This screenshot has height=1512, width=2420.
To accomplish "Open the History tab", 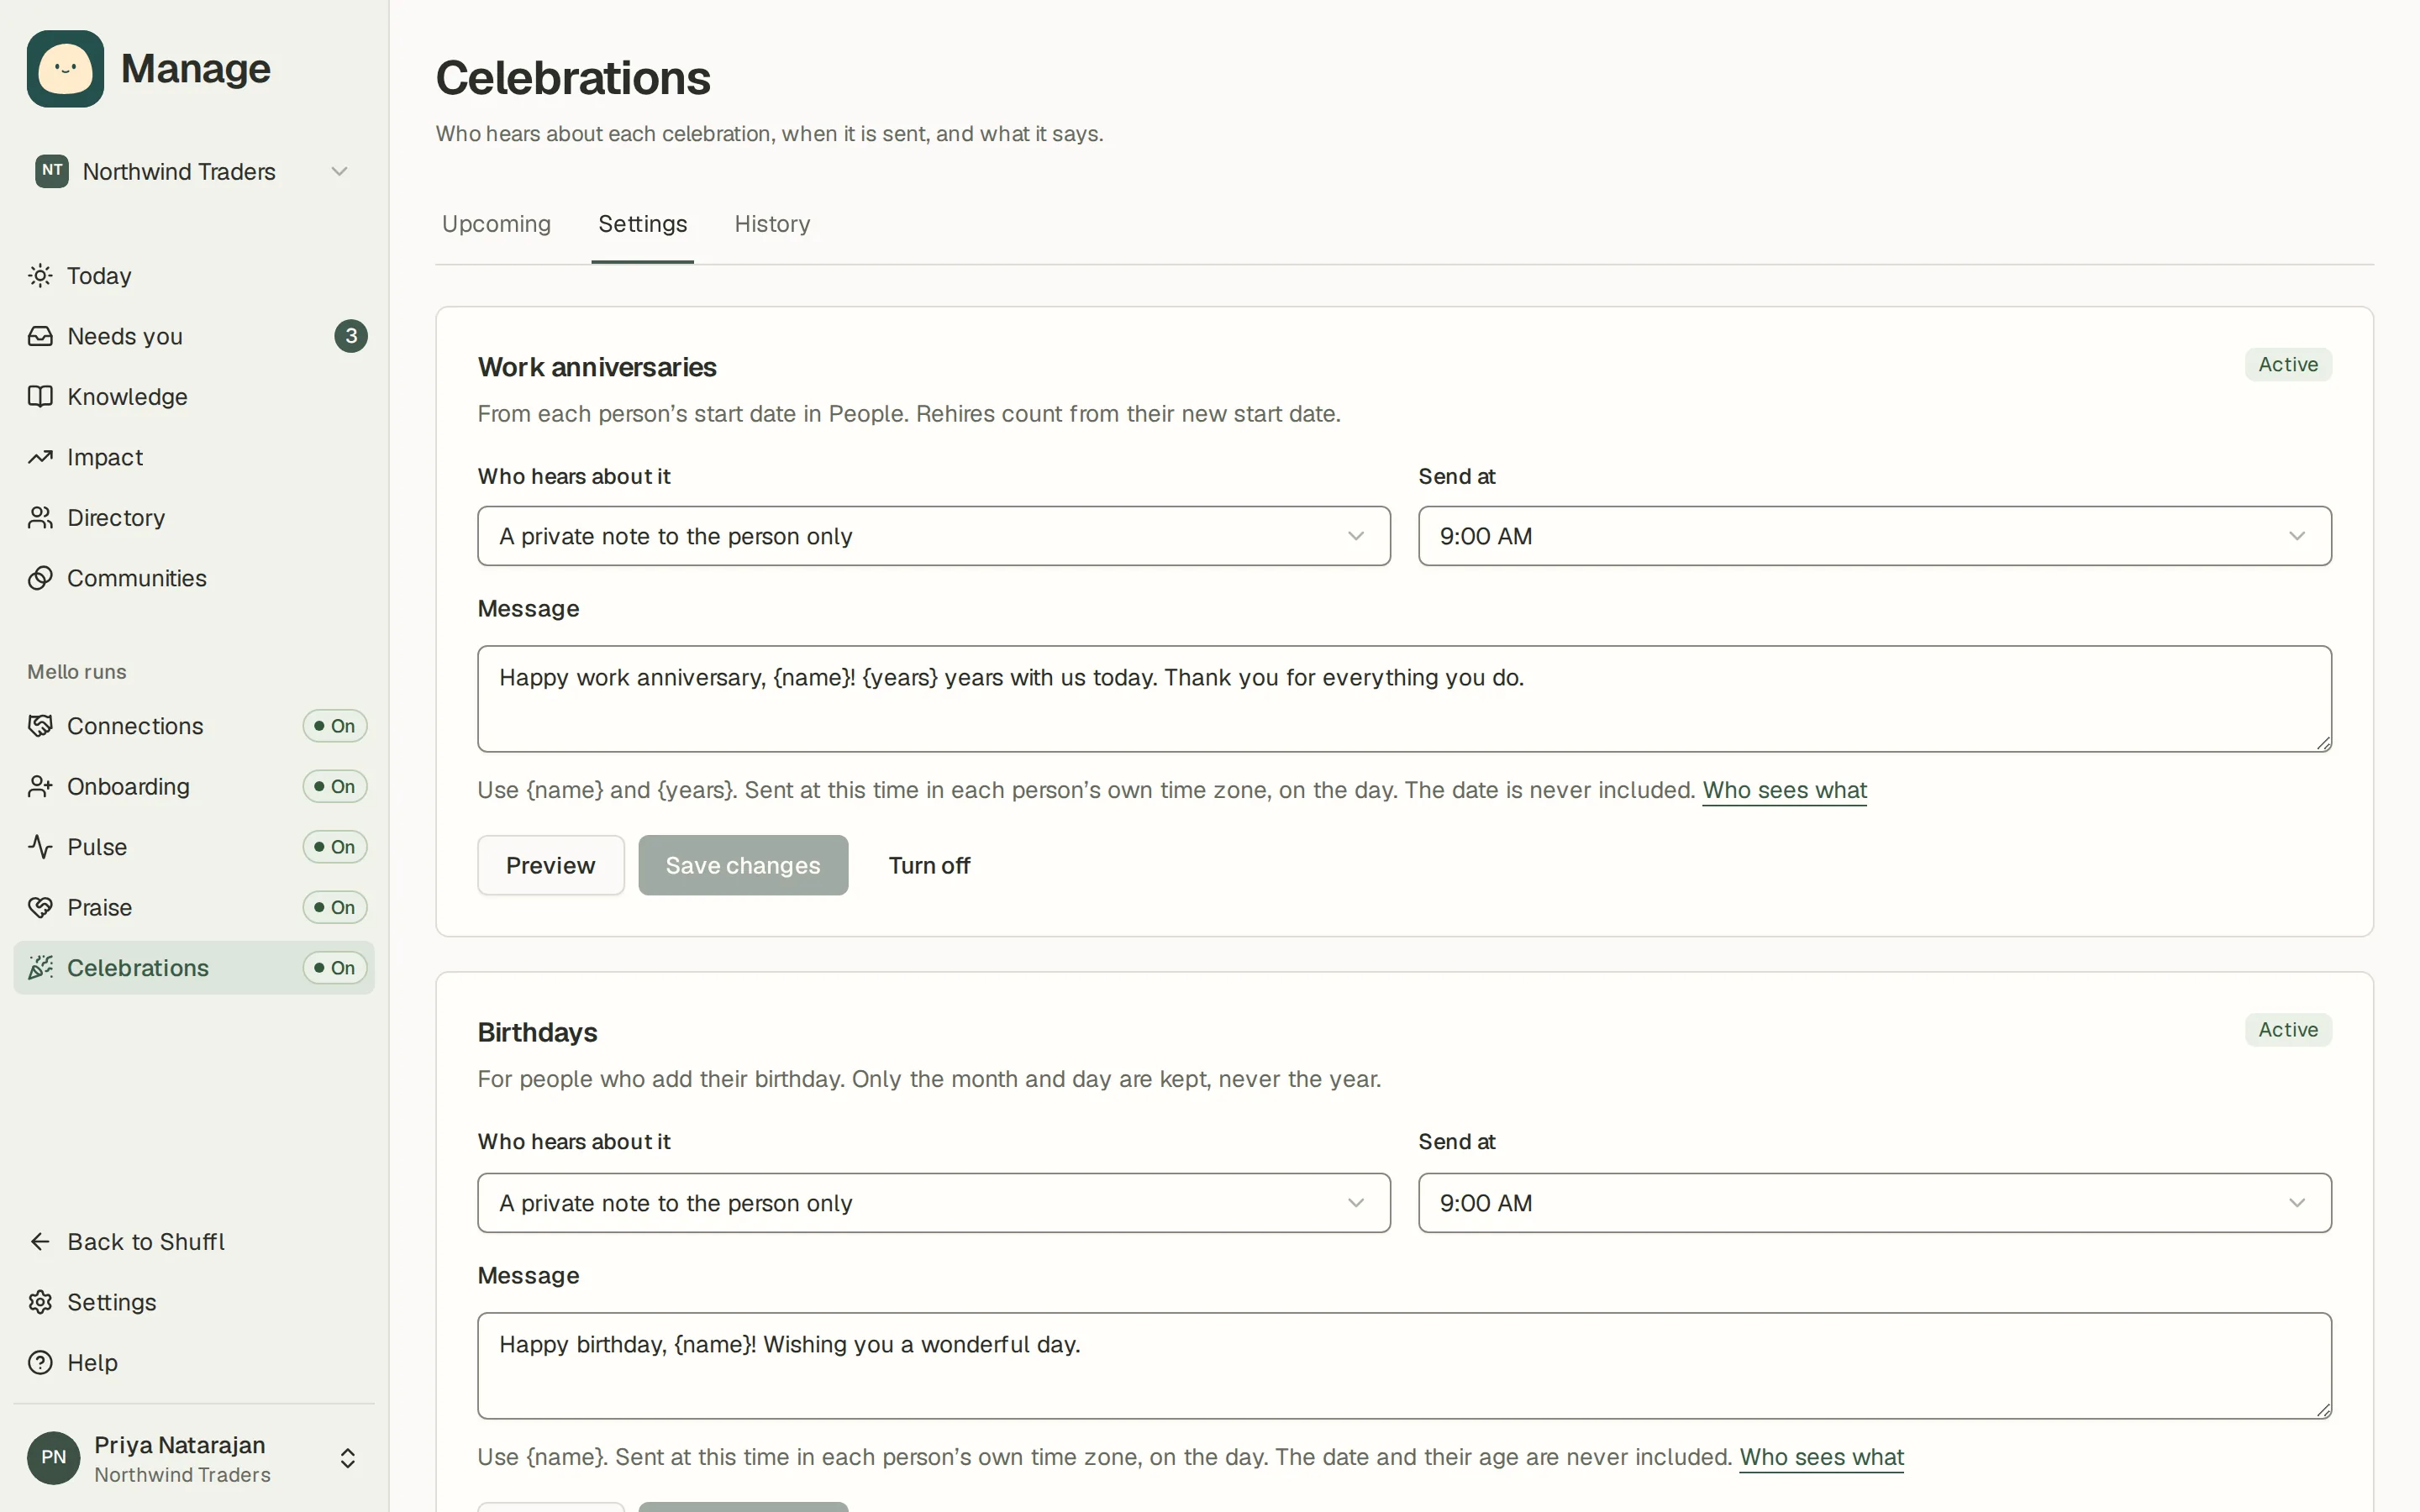I will [772, 224].
